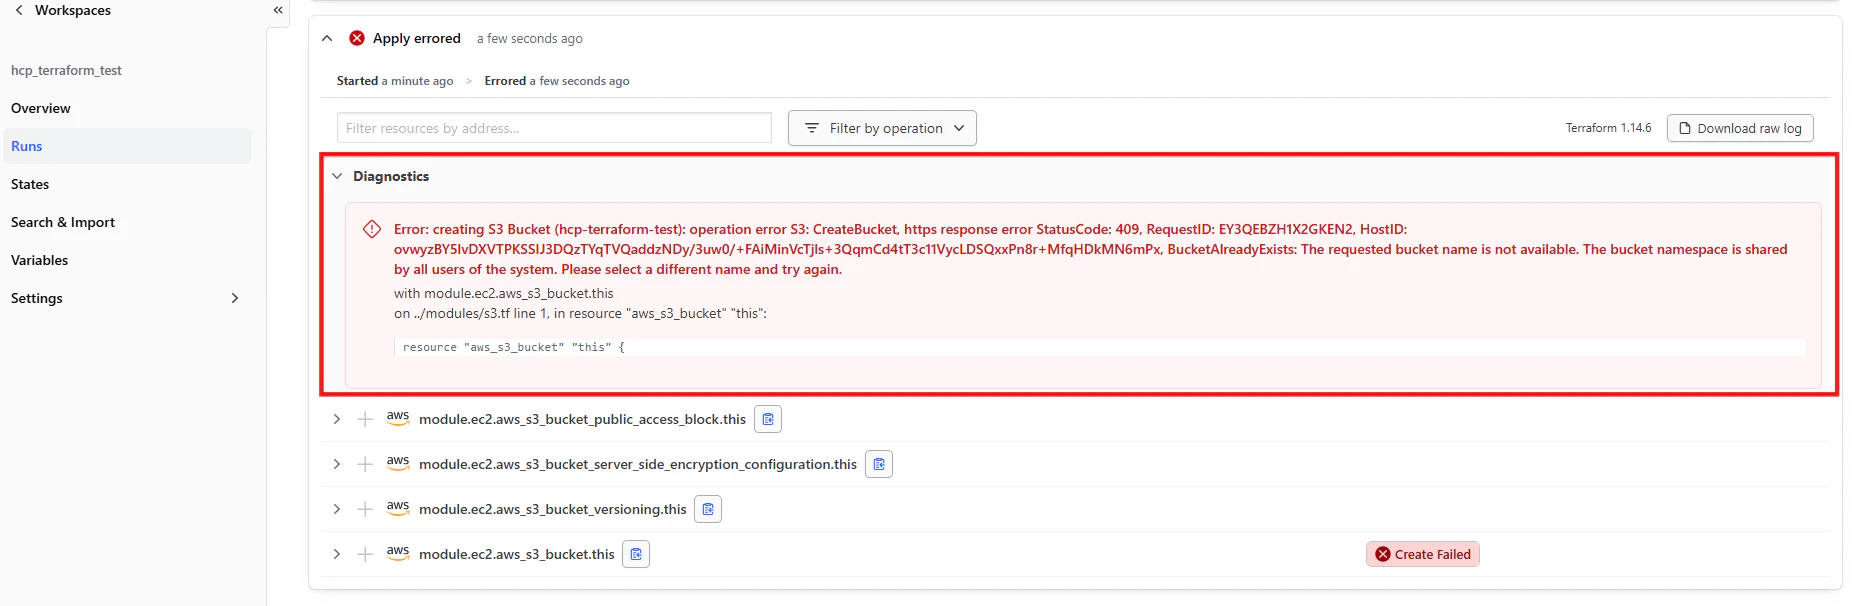The width and height of the screenshot is (1870, 606).
Task: Expand aws_s3_bucket_public_access_block.this row
Action: pyautogui.click(x=337, y=419)
